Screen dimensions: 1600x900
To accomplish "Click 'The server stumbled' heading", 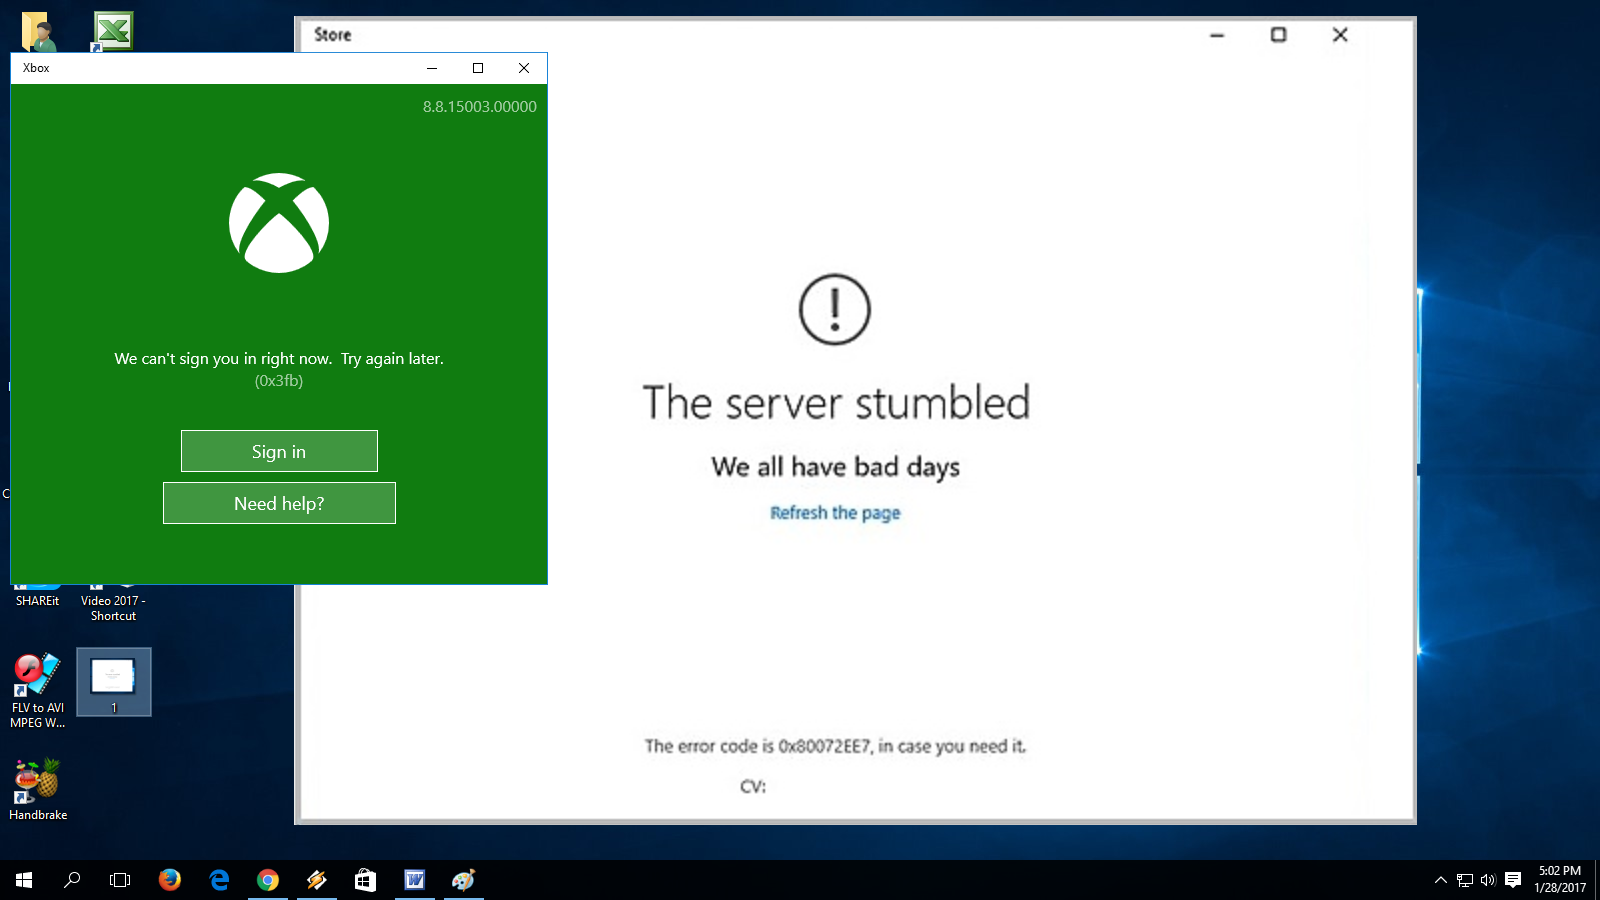I will (x=836, y=403).
